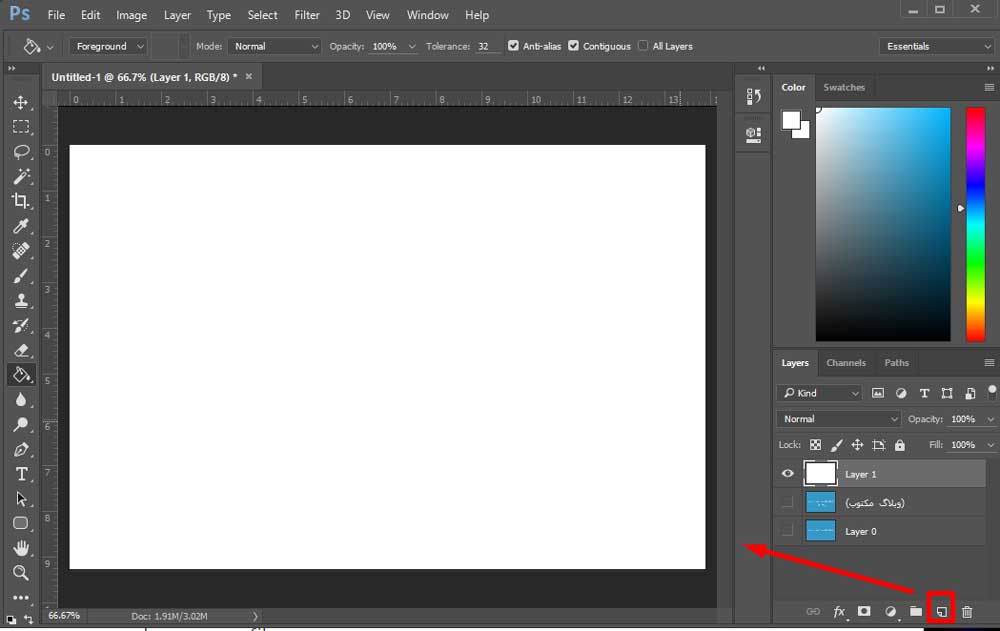Select the Magic Wand tool
The image size is (1000, 631).
[x=20, y=176]
